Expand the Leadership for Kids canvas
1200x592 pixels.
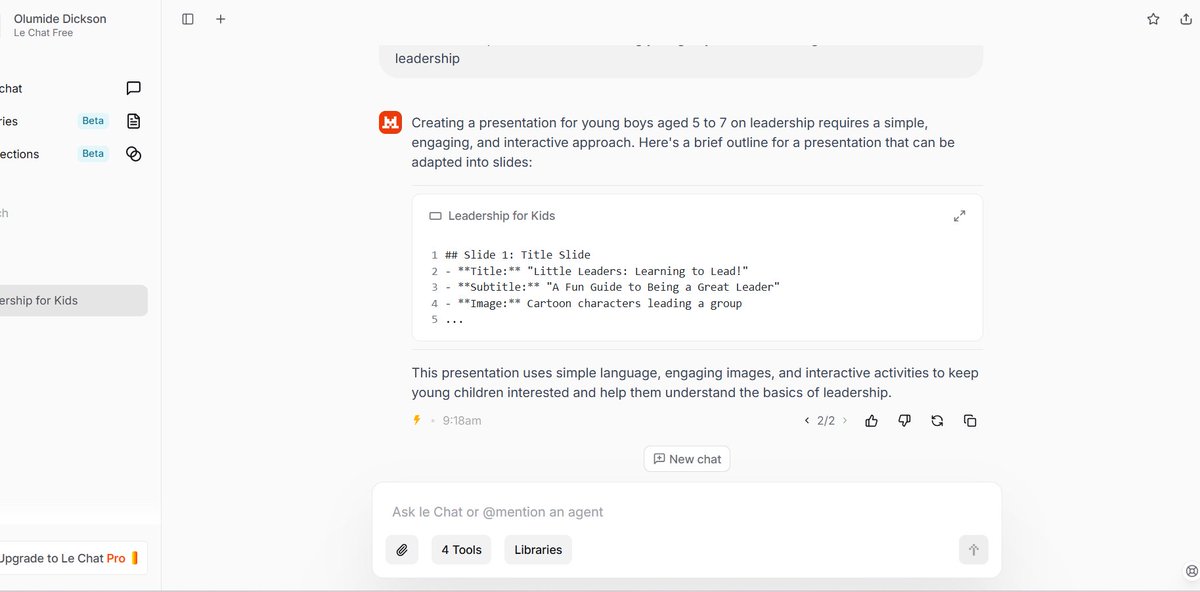[959, 216]
